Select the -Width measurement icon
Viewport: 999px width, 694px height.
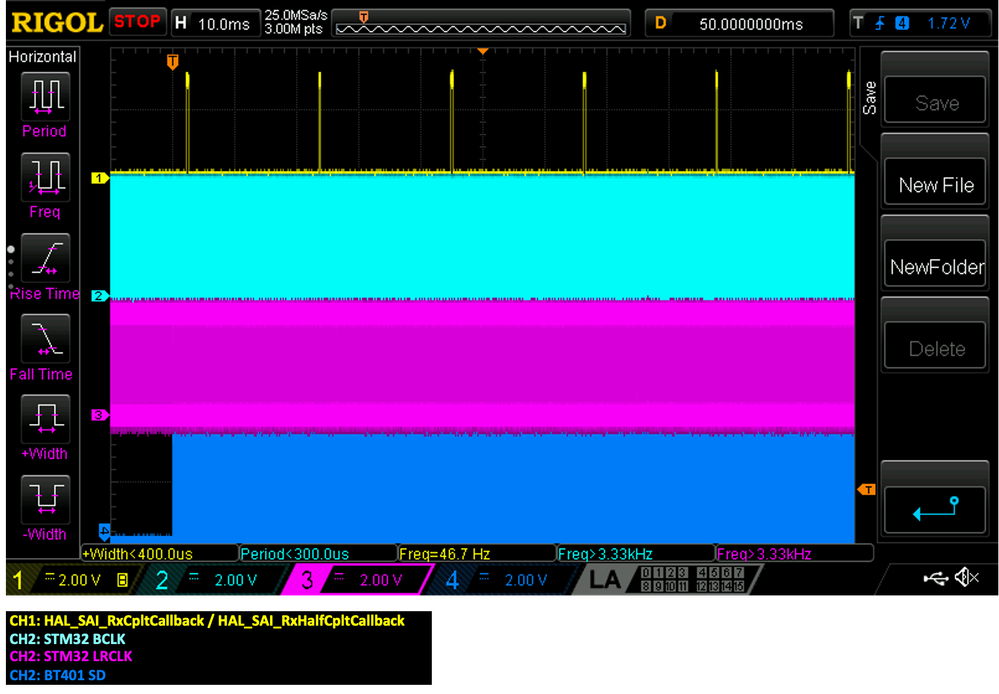coord(45,500)
